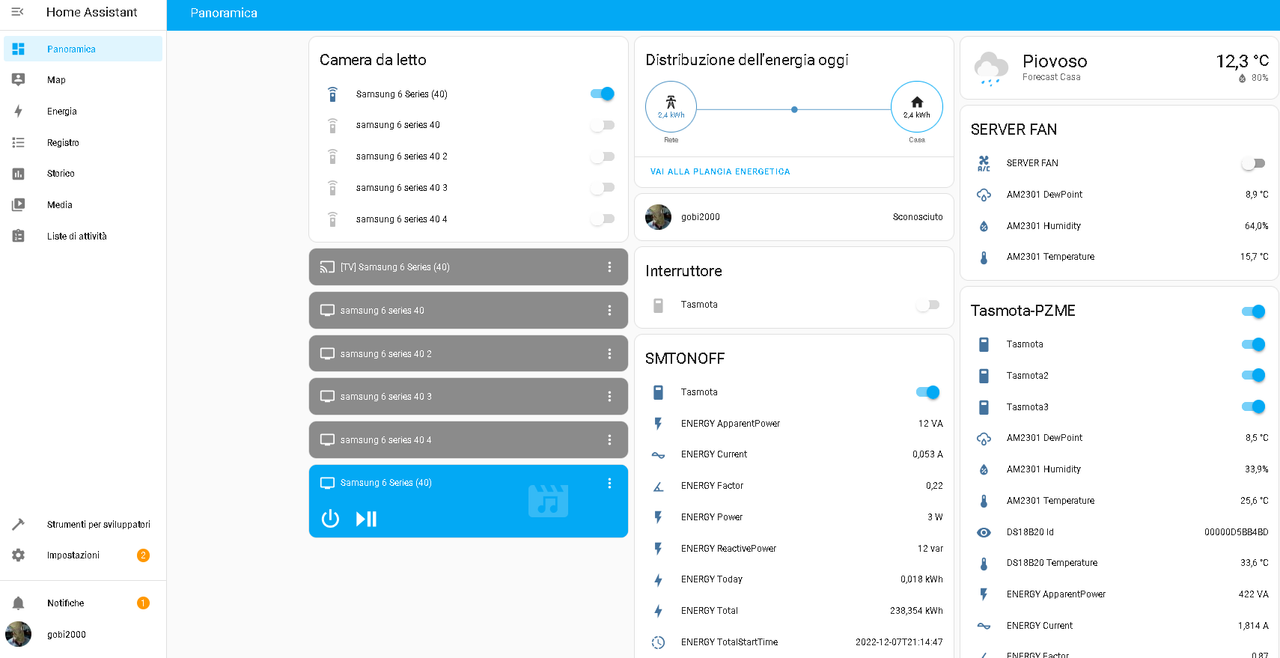The image size is (1280, 658).
Task: Click remote icon beside Samsung 6 Series (40)
Action: click(333, 94)
